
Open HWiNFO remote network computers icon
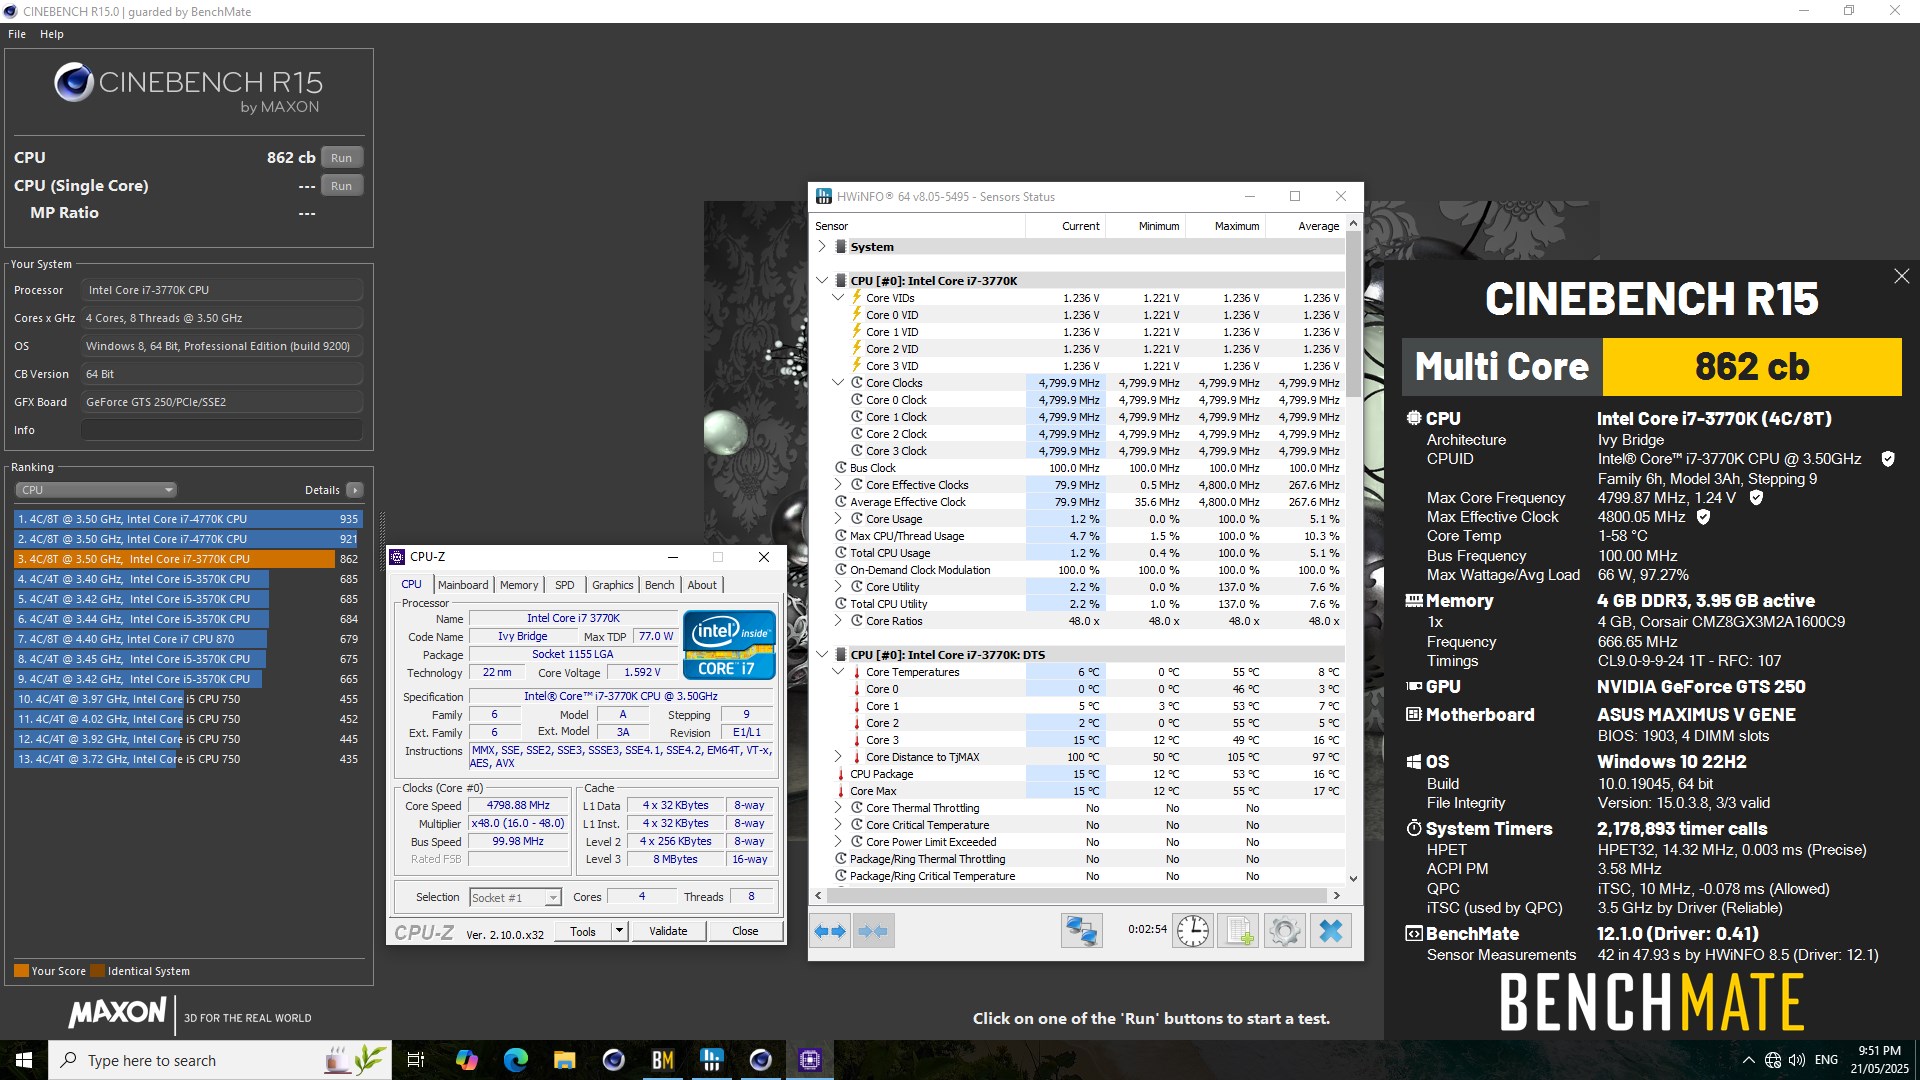point(1081,931)
